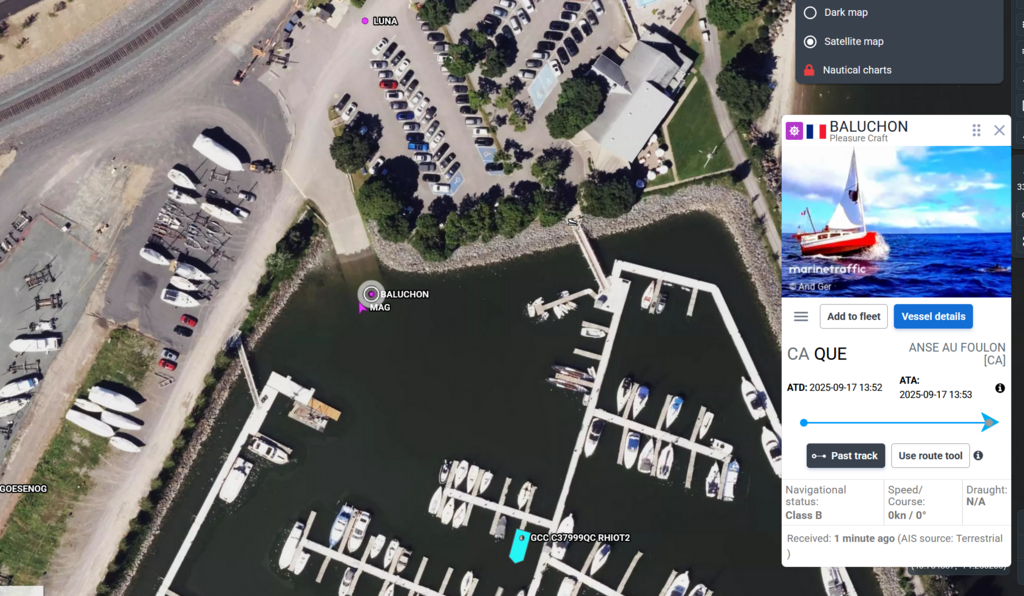
Task: Click the LUNA vessel marker
Action: (365, 21)
